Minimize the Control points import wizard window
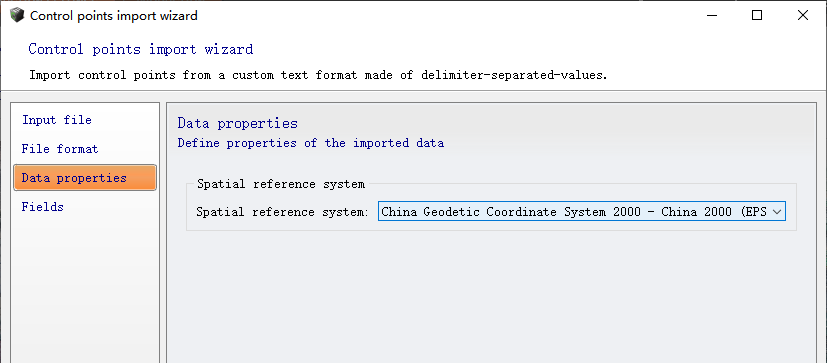This screenshot has width=827, height=363. (x=711, y=15)
